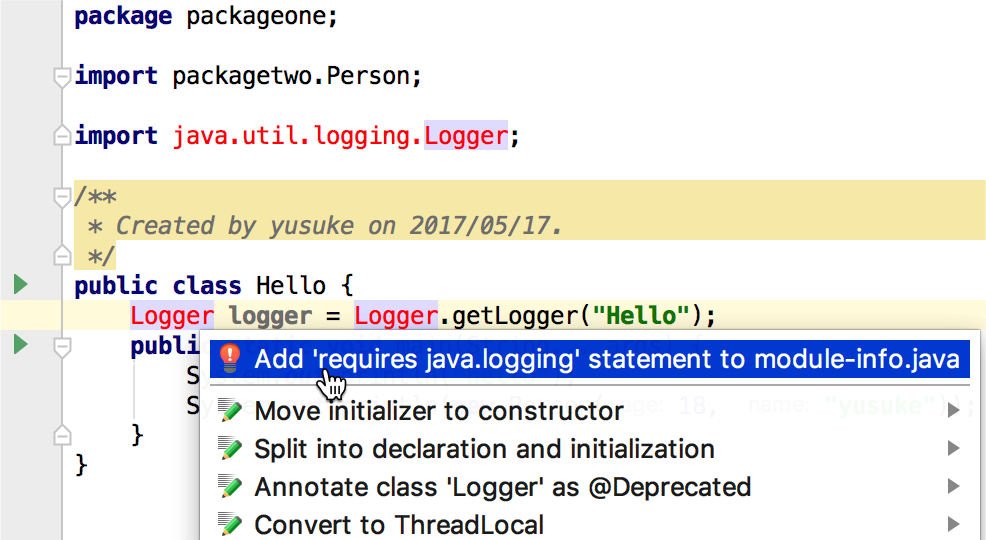Image resolution: width=986 pixels, height=540 pixels.
Task: Open the submenu arrow for Annotate class as @Deprecated
Action: pos(954,487)
